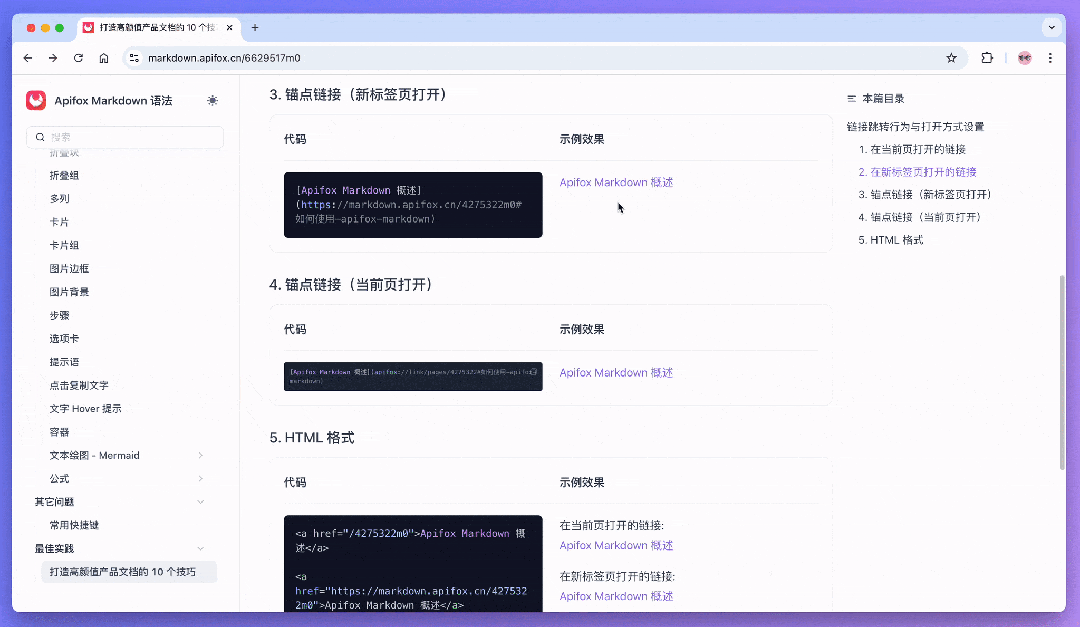The height and width of the screenshot is (627, 1080).
Task: Jump to 链接跳转行为与打开方式设置 in outline
Action: click(x=915, y=127)
